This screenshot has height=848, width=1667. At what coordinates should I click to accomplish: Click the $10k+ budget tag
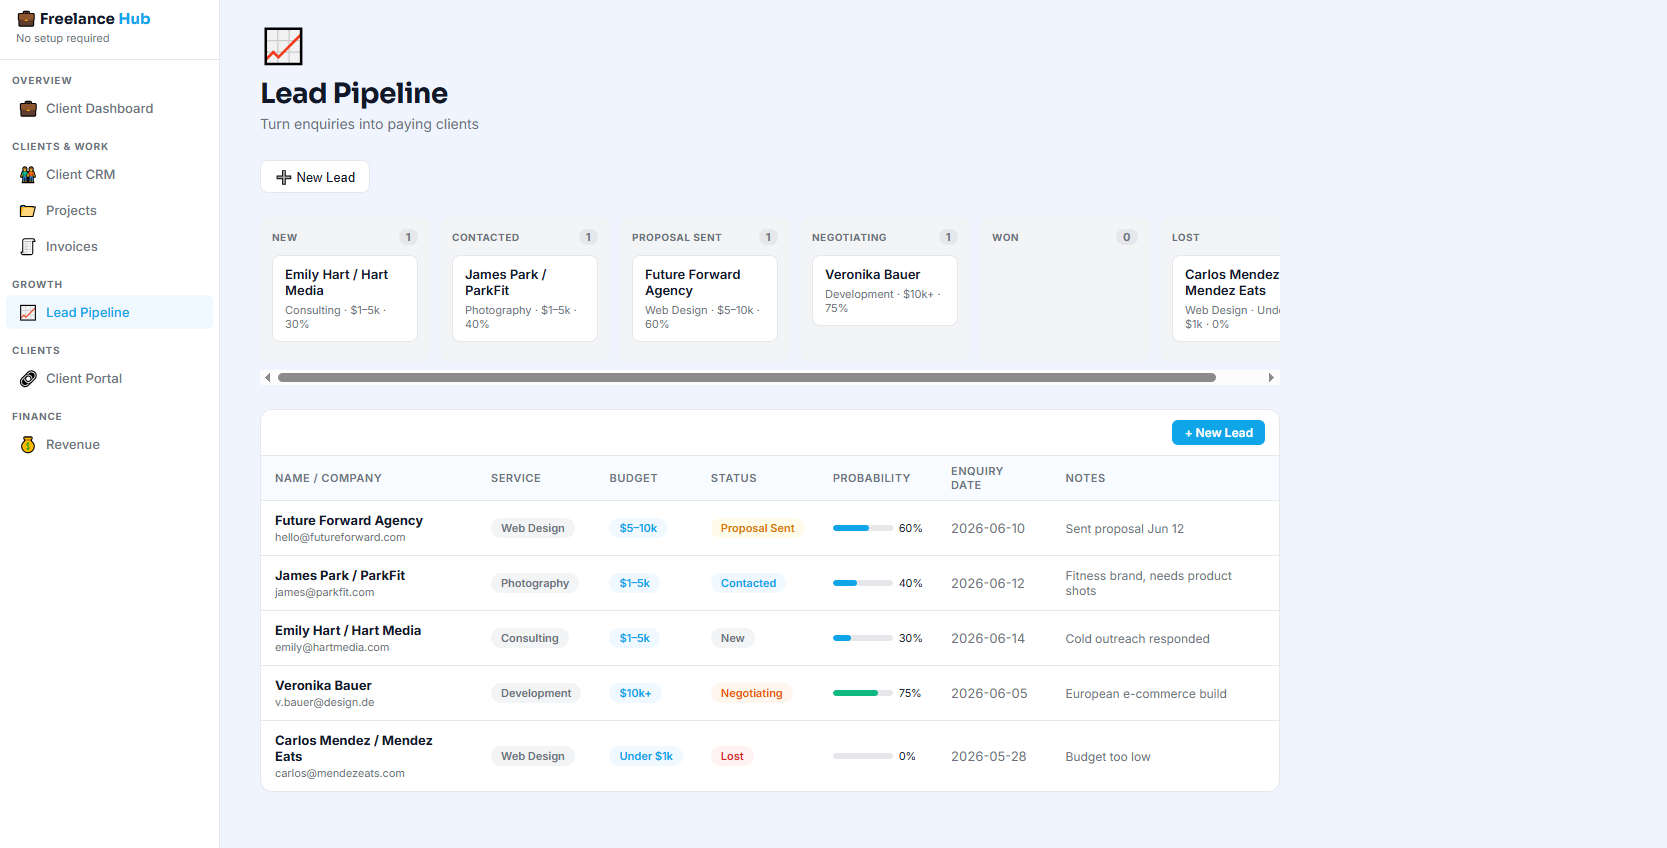tap(635, 693)
